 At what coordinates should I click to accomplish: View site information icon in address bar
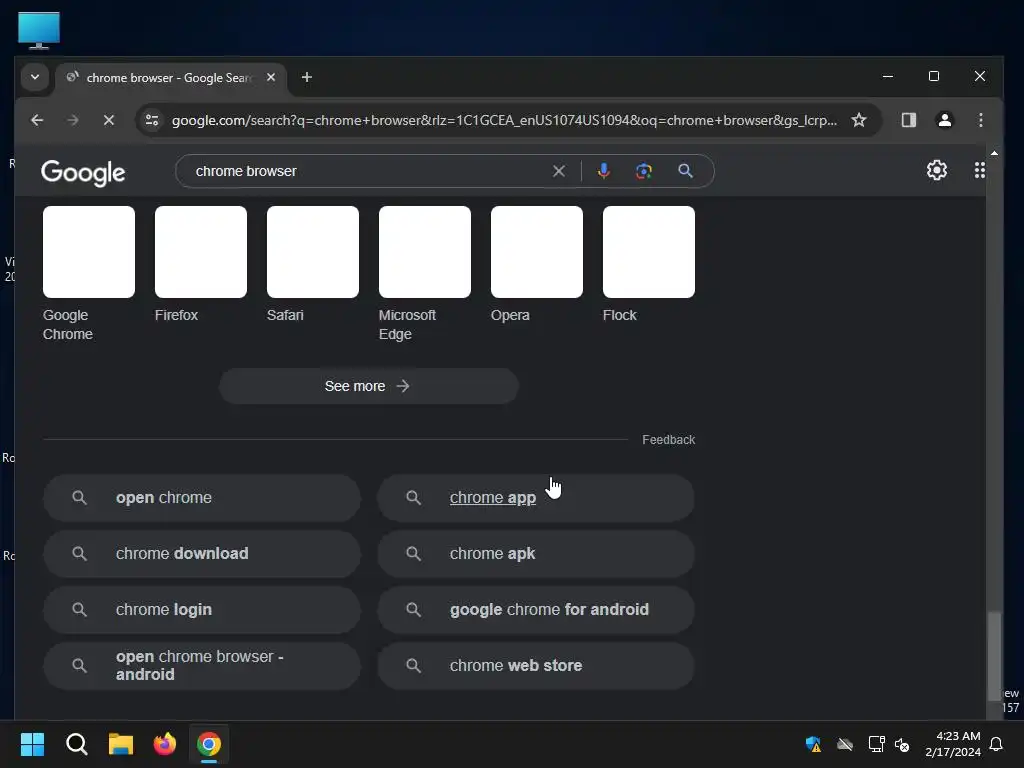[152, 120]
